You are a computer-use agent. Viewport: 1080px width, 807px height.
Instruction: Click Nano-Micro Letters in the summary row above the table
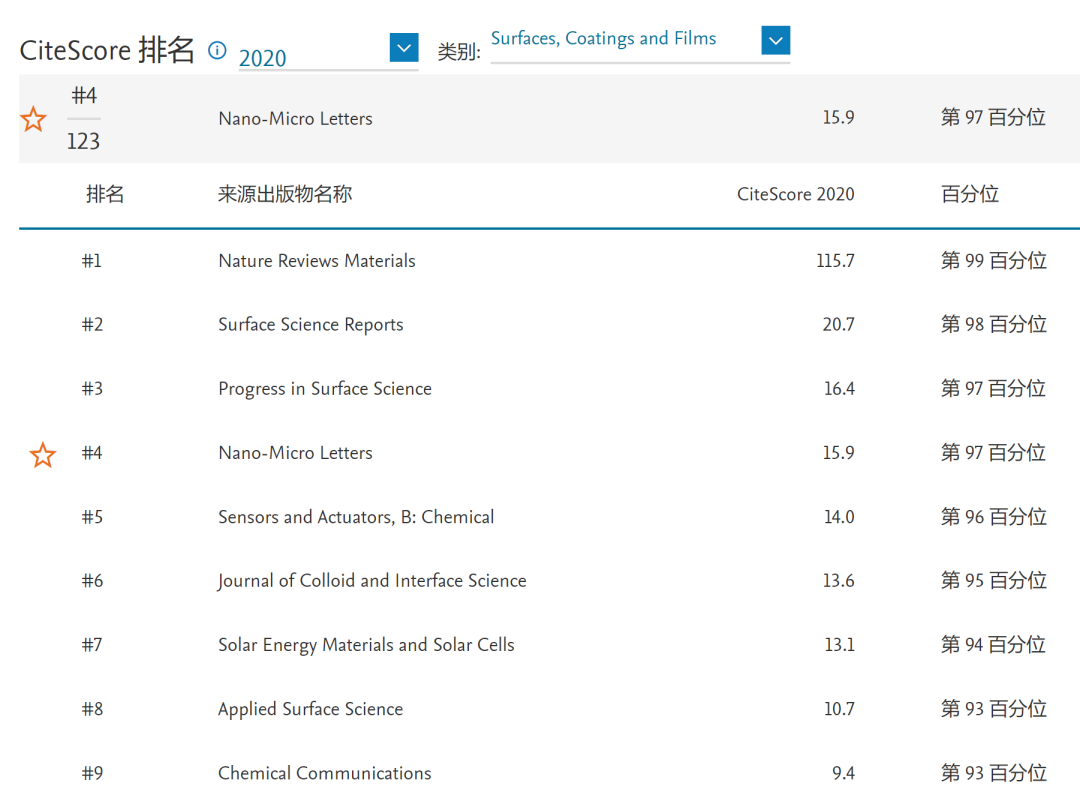pos(295,118)
